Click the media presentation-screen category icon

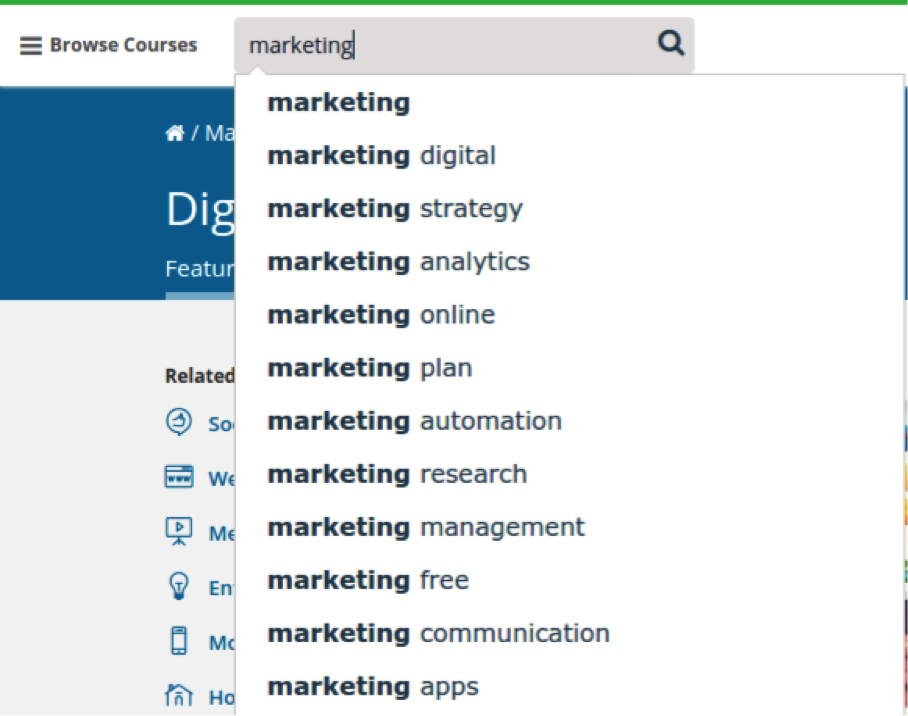tap(178, 532)
